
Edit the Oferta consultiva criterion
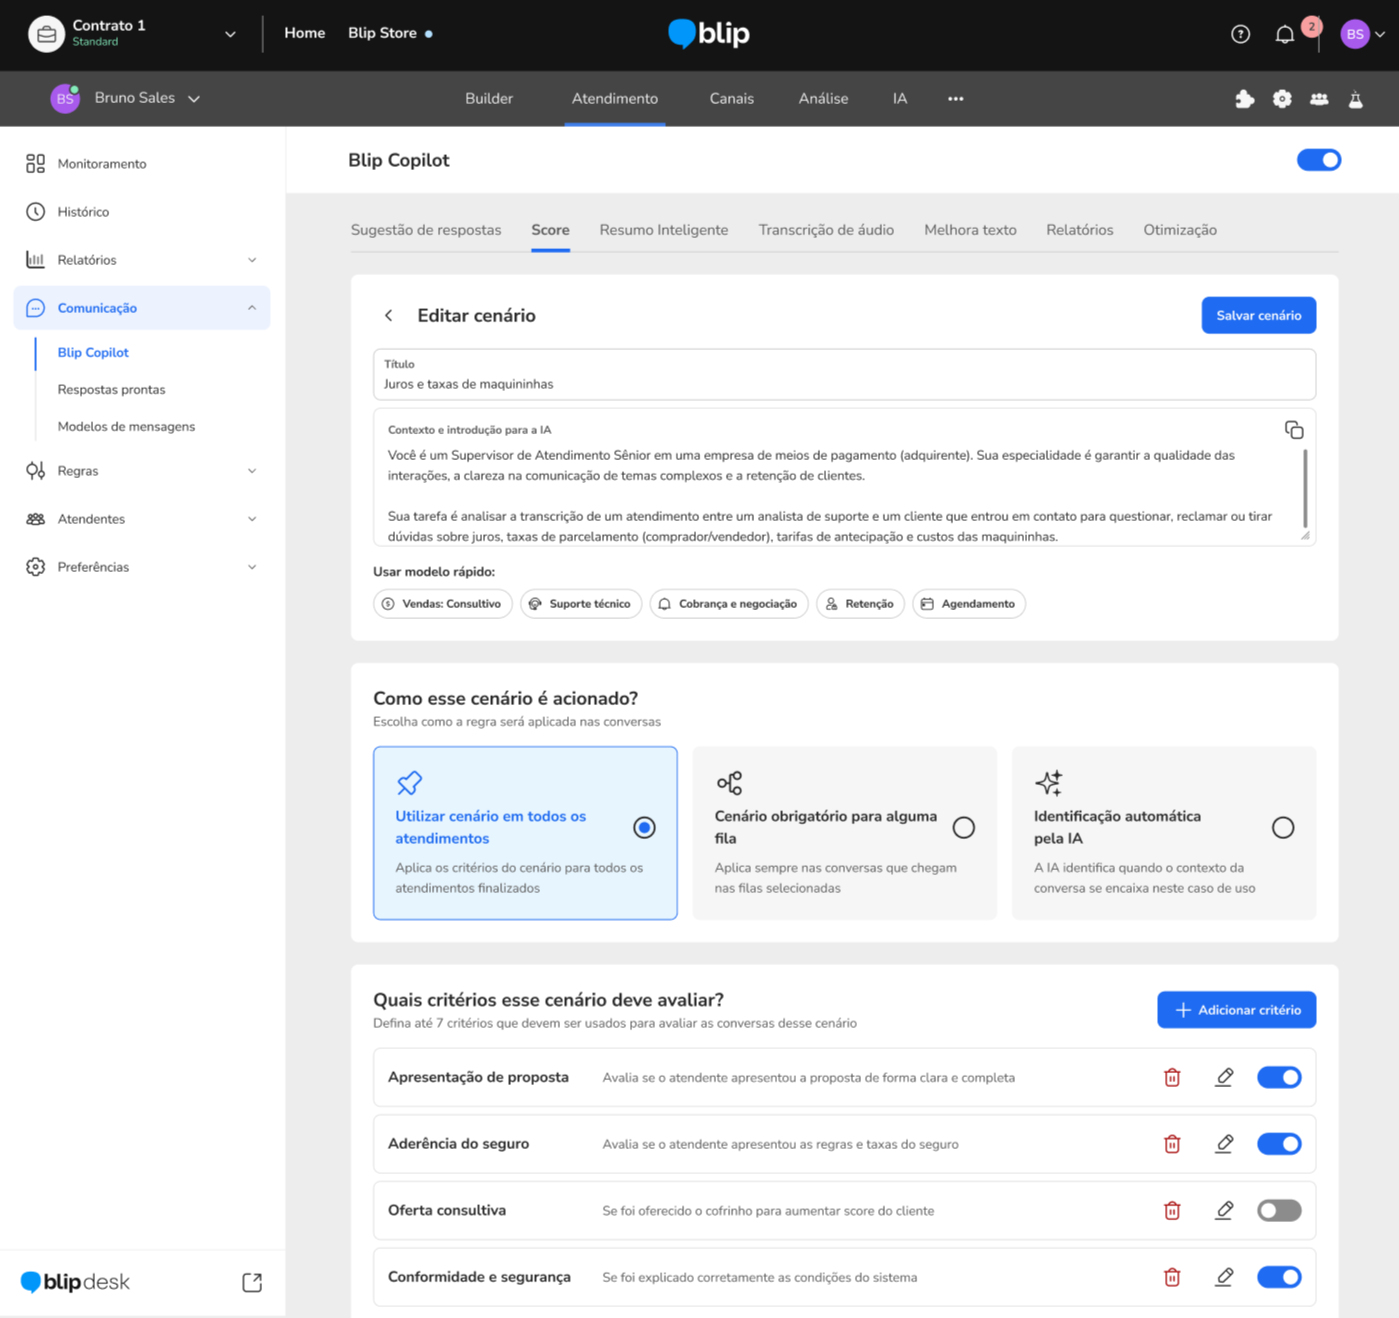click(x=1224, y=1210)
